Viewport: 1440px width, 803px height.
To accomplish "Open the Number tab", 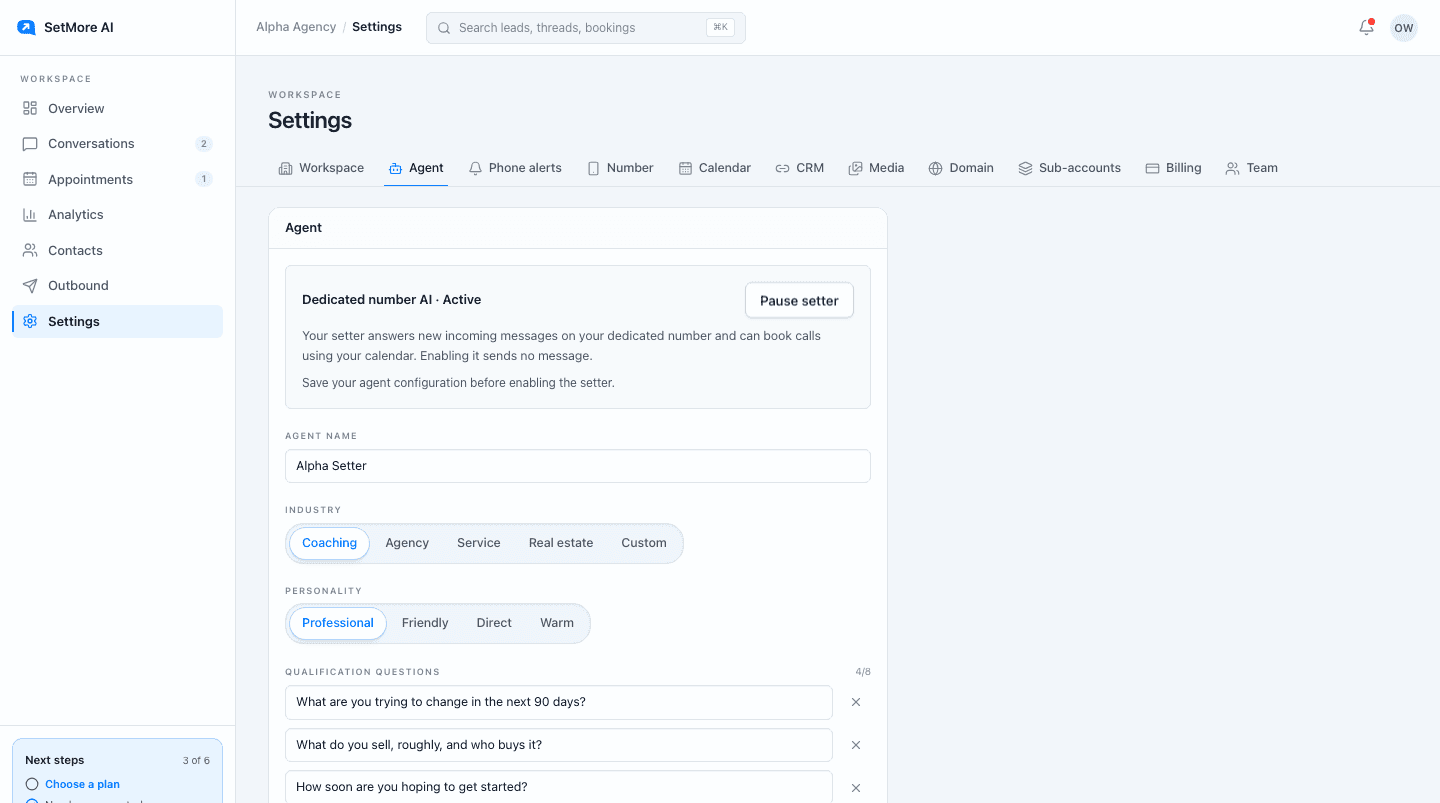I will pos(620,168).
